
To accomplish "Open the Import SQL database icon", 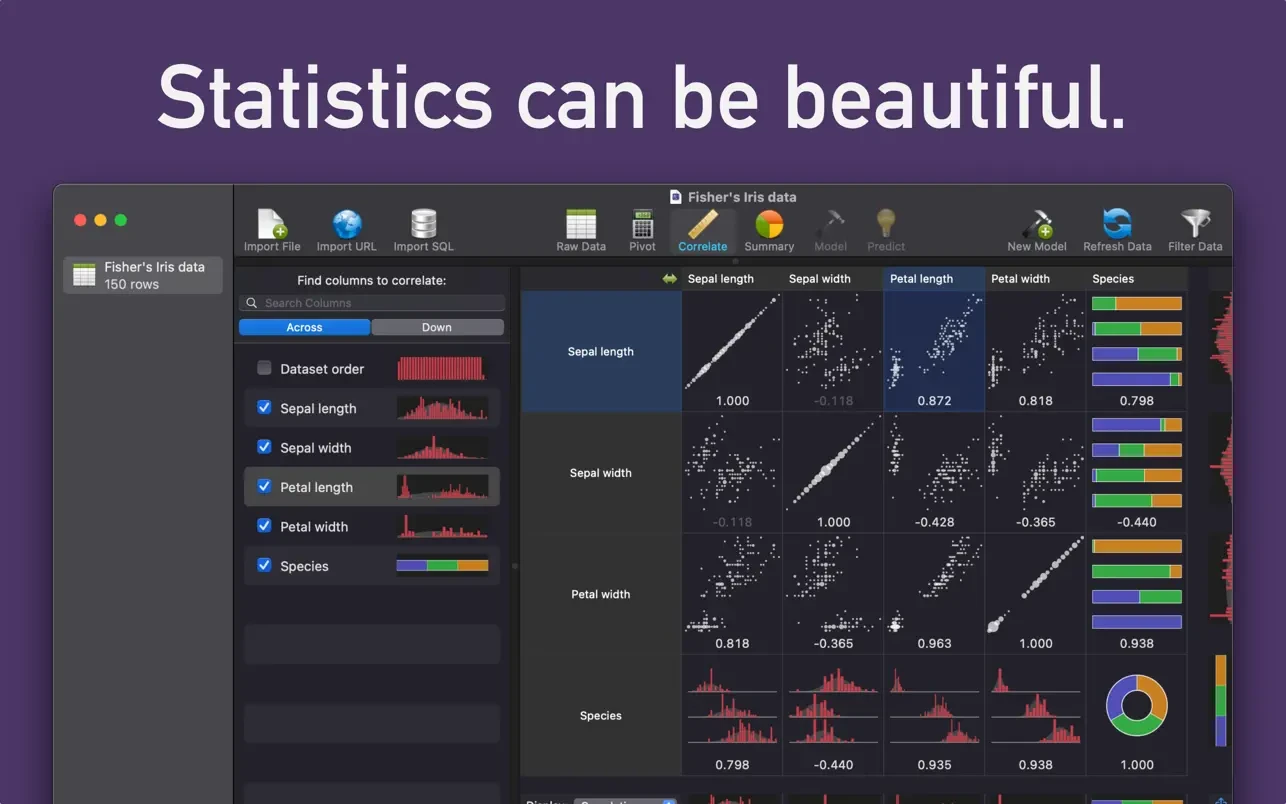I will pos(423,231).
